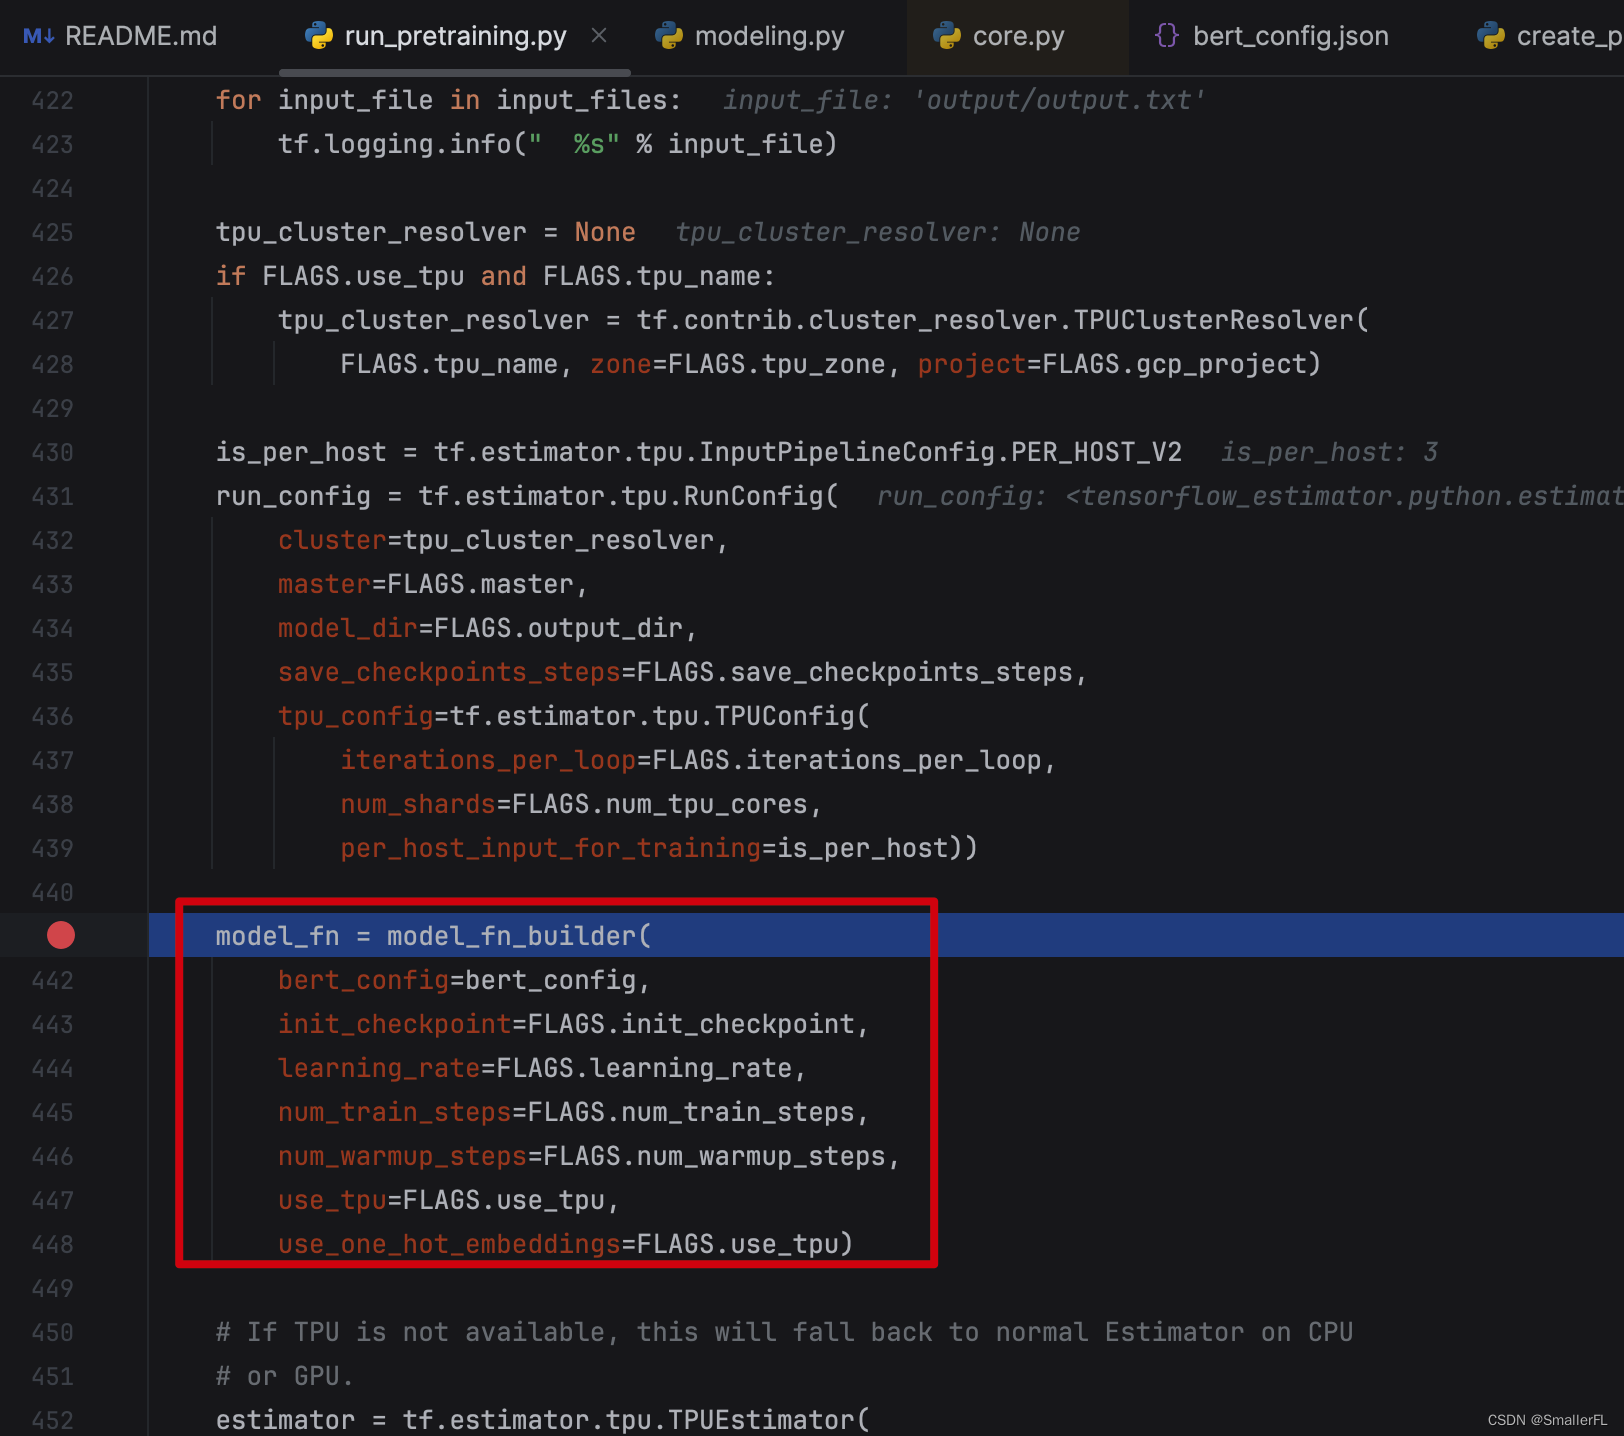
Task: Click save_checkpoints_steps parameter on line 435
Action: point(450,673)
